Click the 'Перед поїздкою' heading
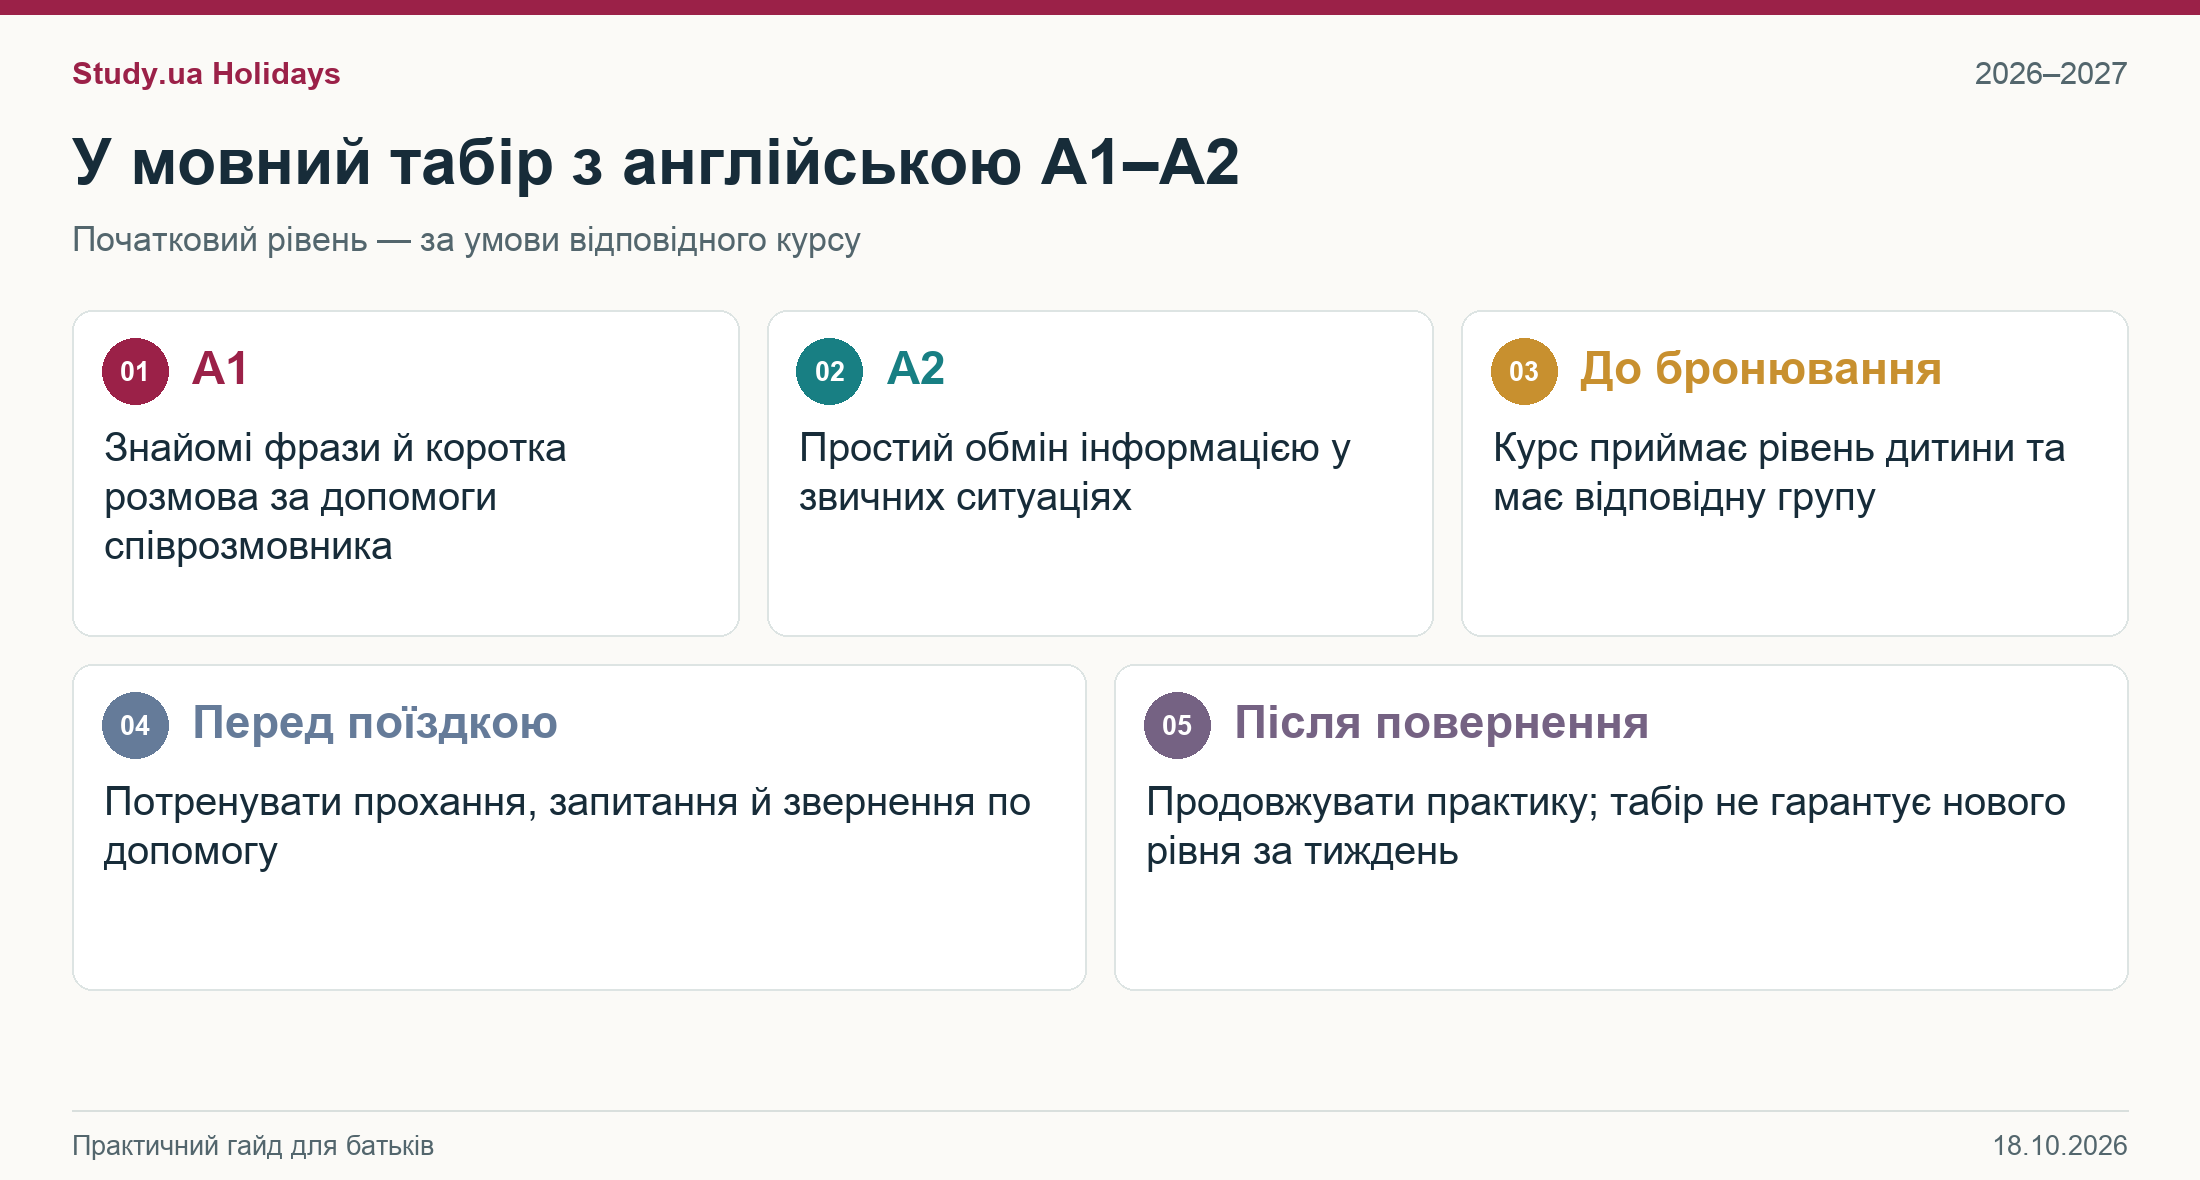 [375, 723]
